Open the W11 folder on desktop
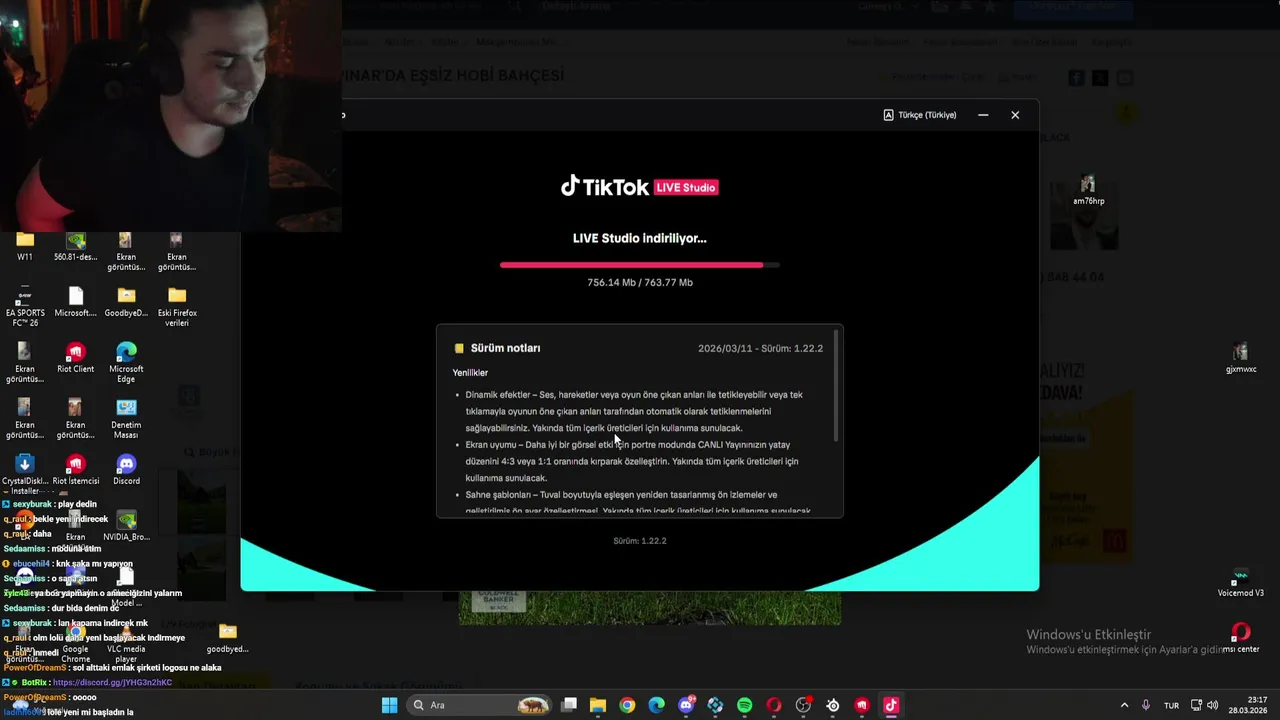 tap(25, 247)
